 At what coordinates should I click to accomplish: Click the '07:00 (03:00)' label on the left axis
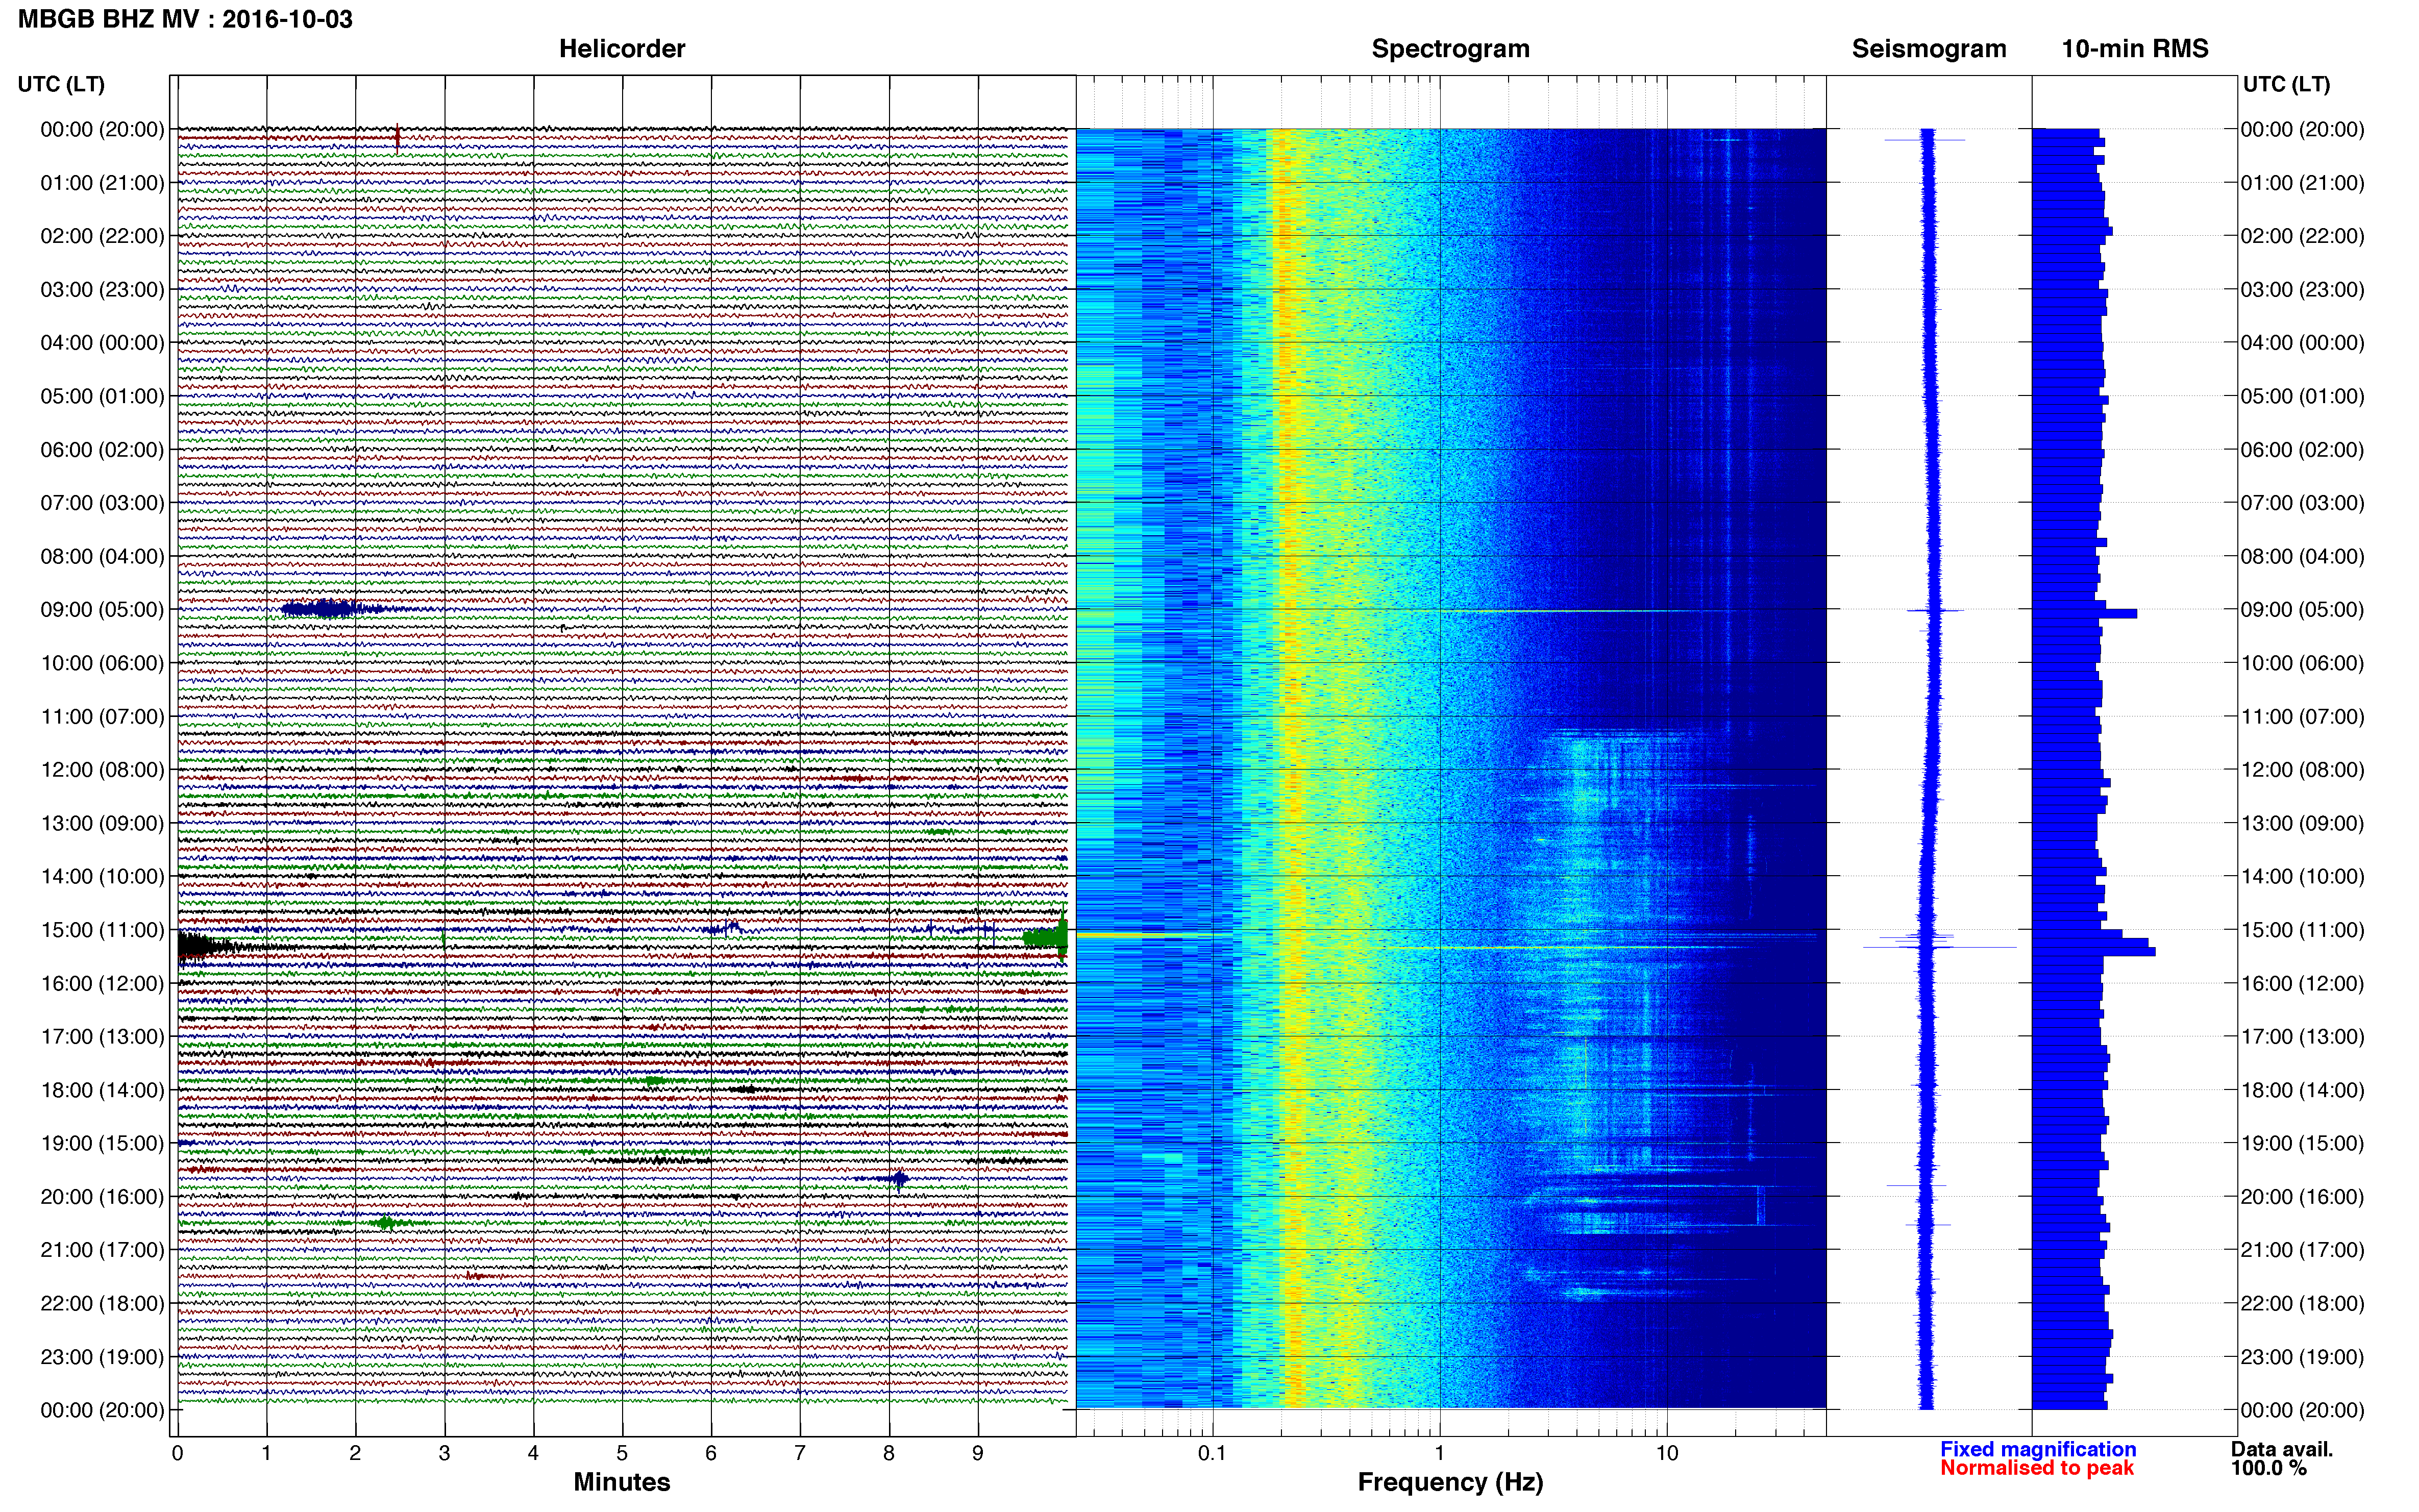[102, 503]
